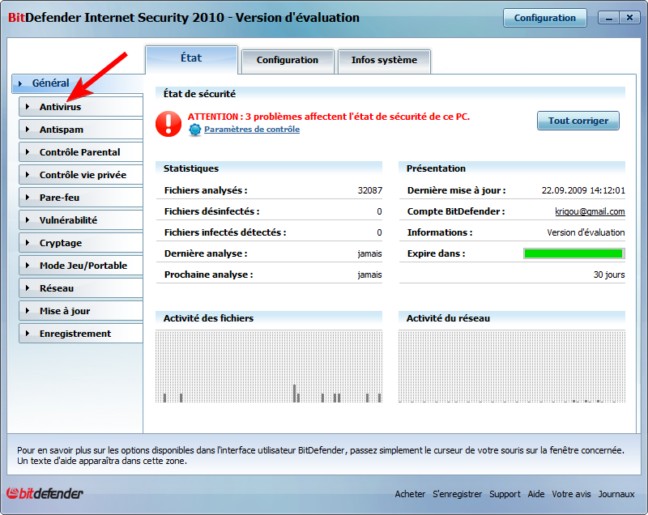648x515 pixels.
Task: Click the Activité des fichiers graph
Action: [x=269, y=366]
